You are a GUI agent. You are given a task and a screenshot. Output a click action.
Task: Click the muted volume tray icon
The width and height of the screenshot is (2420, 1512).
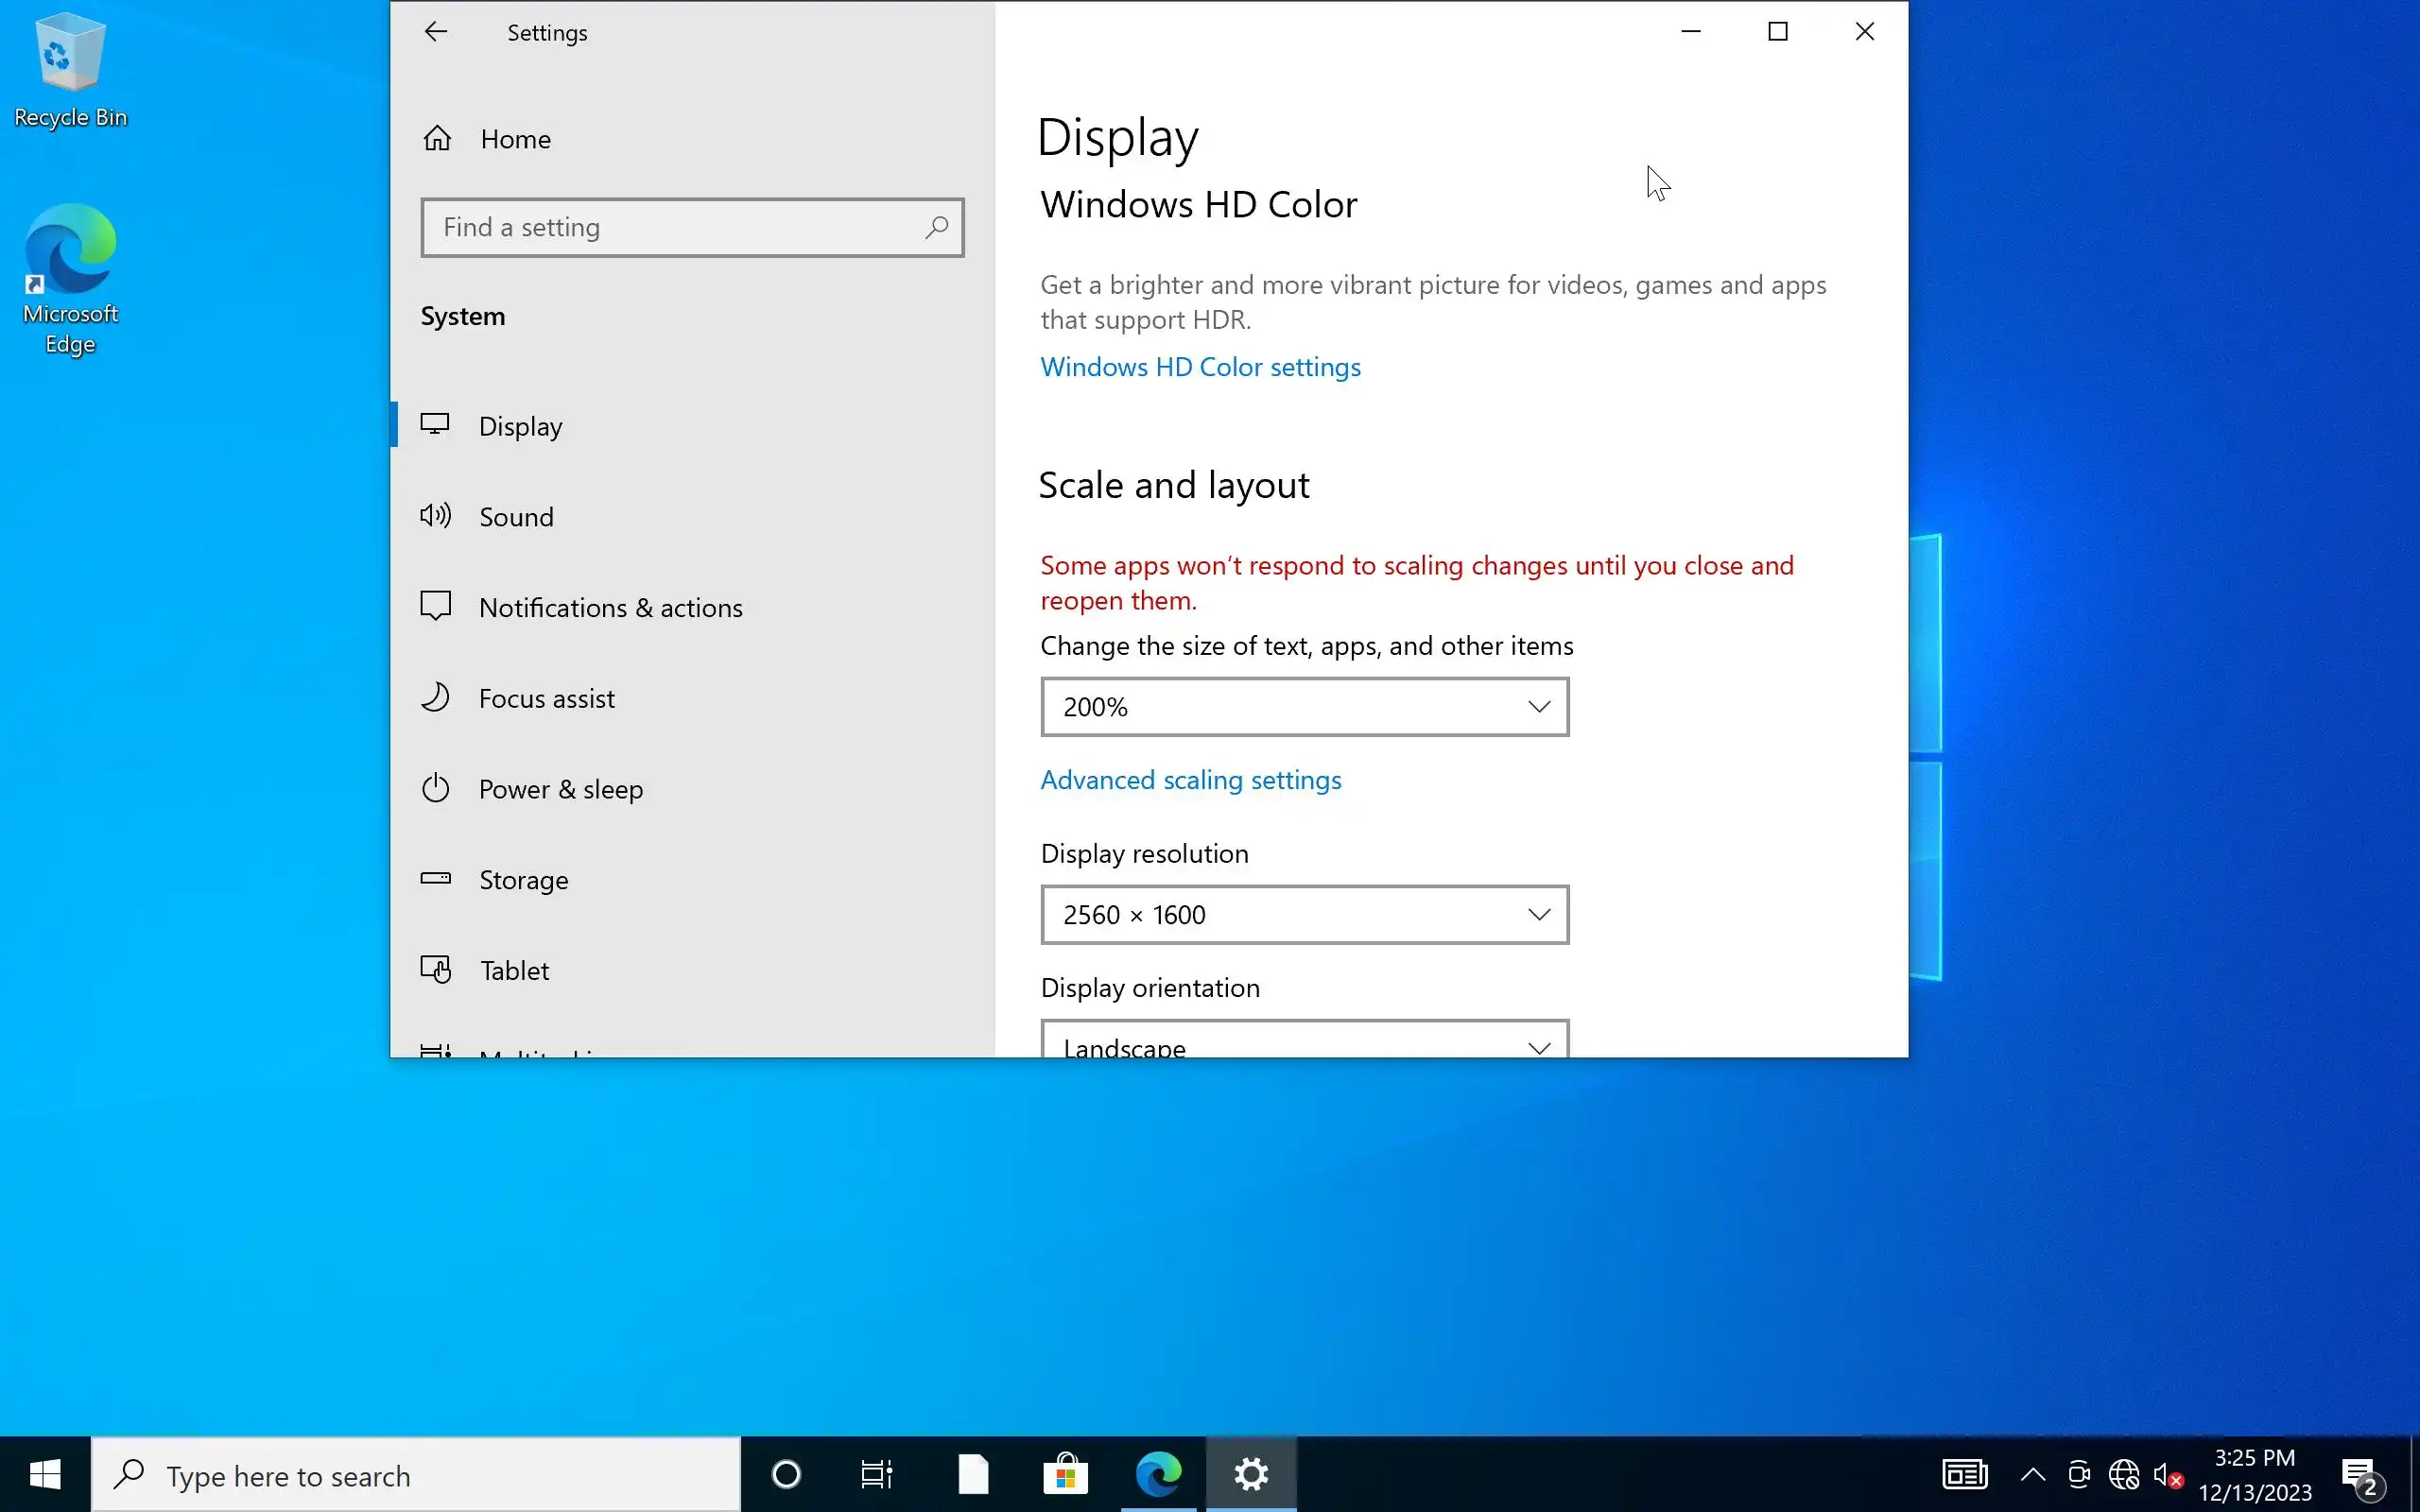point(2166,1475)
